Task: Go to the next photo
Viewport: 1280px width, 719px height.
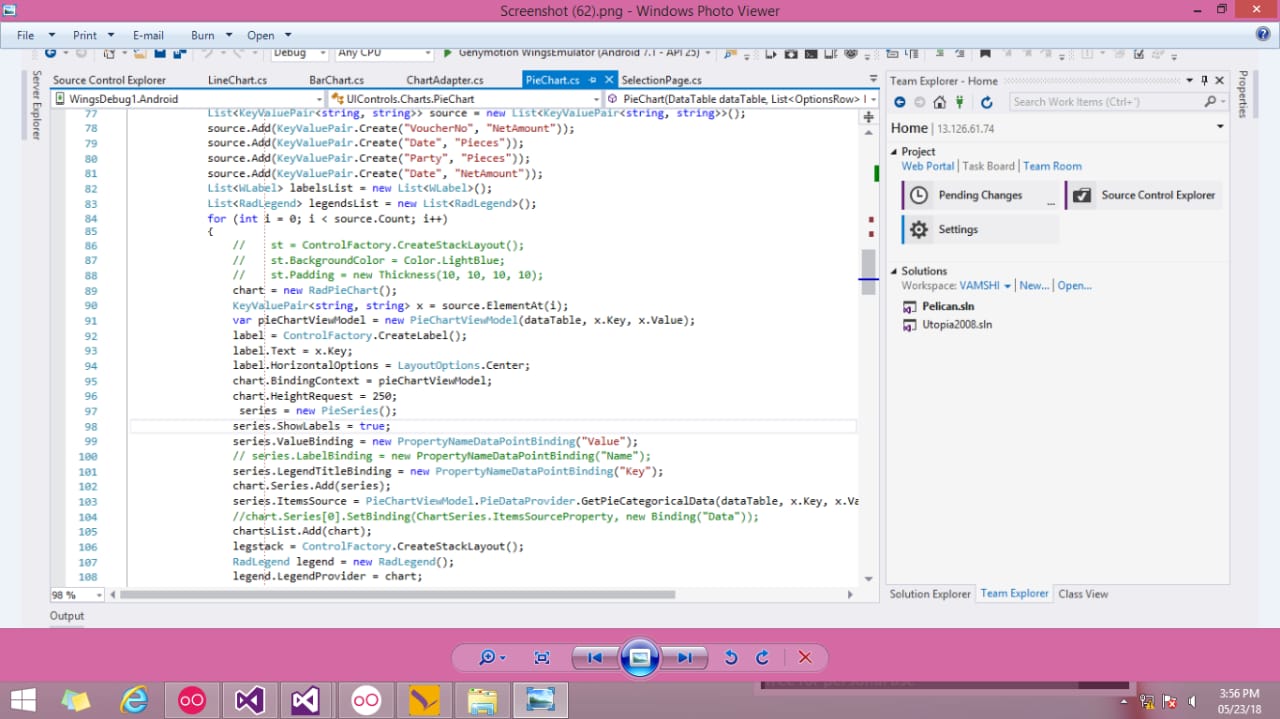Action: (x=685, y=657)
